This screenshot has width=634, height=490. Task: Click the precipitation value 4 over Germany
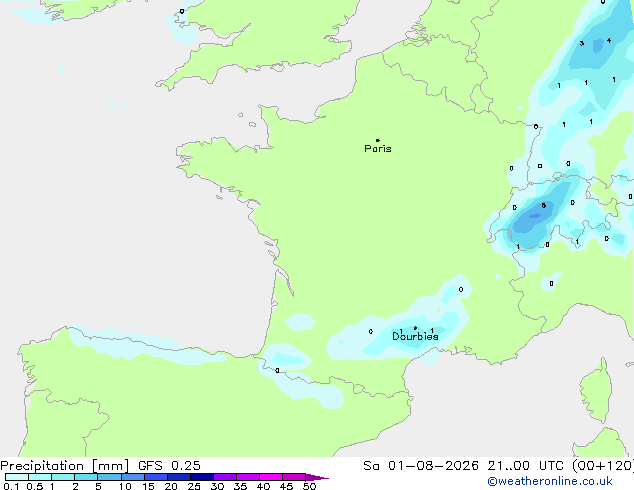(609, 40)
